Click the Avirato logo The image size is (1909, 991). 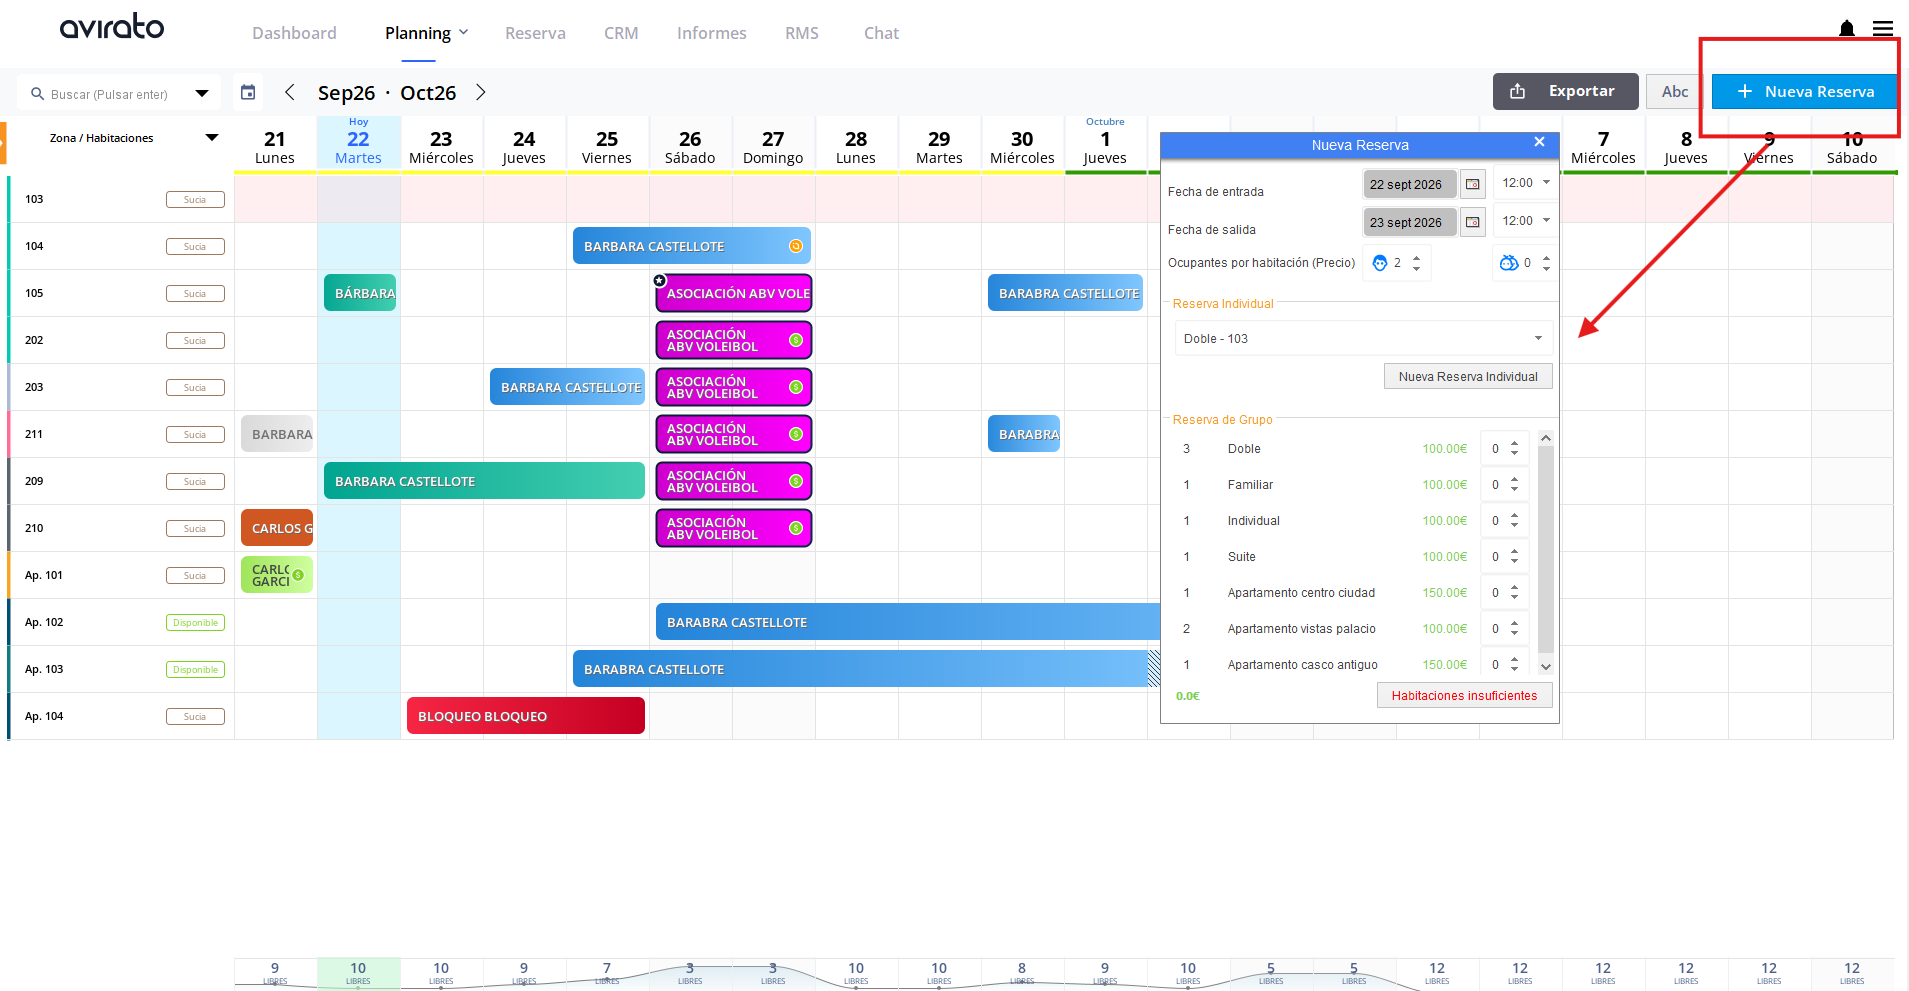click(x=112, y=27)
